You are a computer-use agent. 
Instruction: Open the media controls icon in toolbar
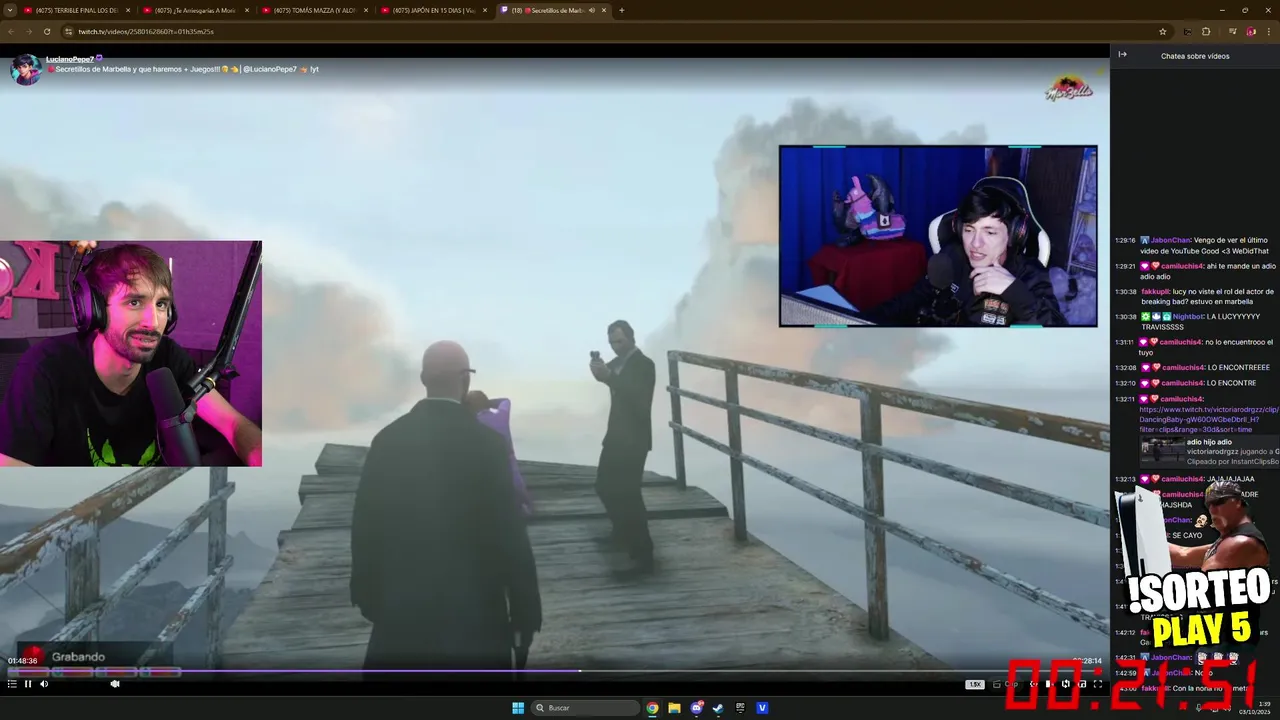pos(1232,31)
